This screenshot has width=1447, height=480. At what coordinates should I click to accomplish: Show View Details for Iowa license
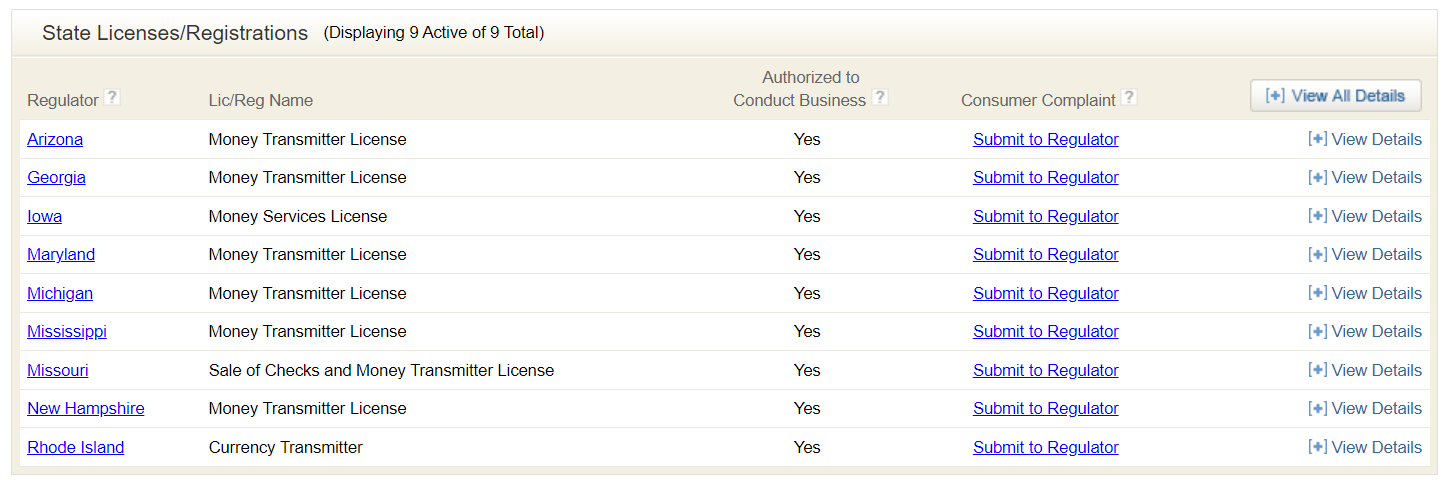point(1364,216)
